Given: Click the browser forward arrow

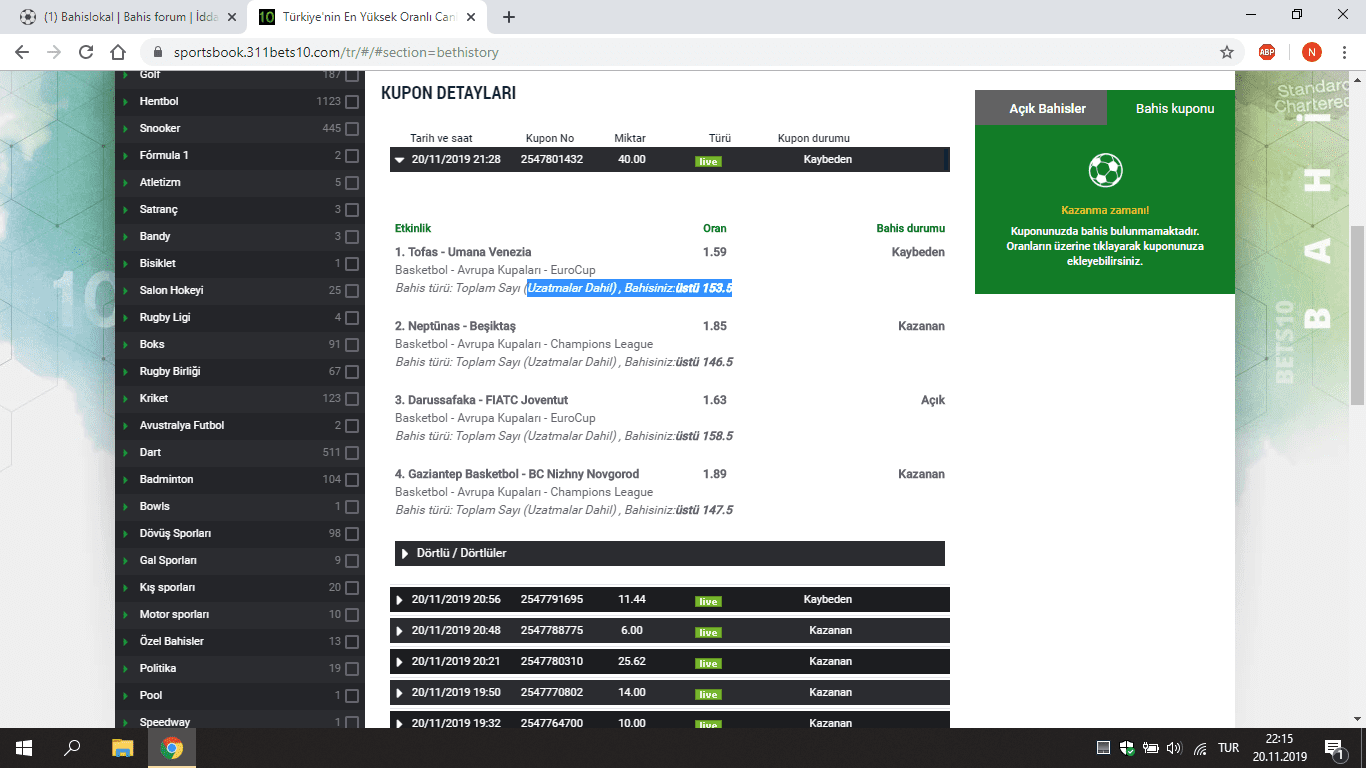Looking at the screenshot, I should 54,52.
